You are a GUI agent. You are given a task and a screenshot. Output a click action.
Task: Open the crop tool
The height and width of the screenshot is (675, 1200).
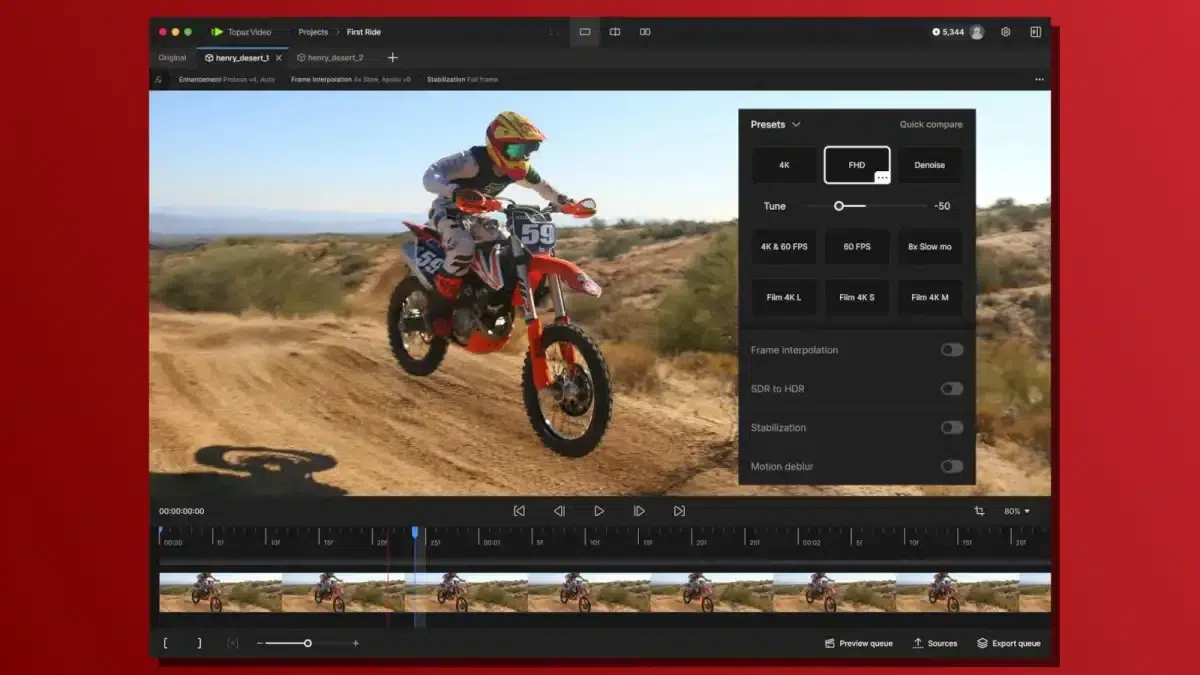(x=979, y=511)
